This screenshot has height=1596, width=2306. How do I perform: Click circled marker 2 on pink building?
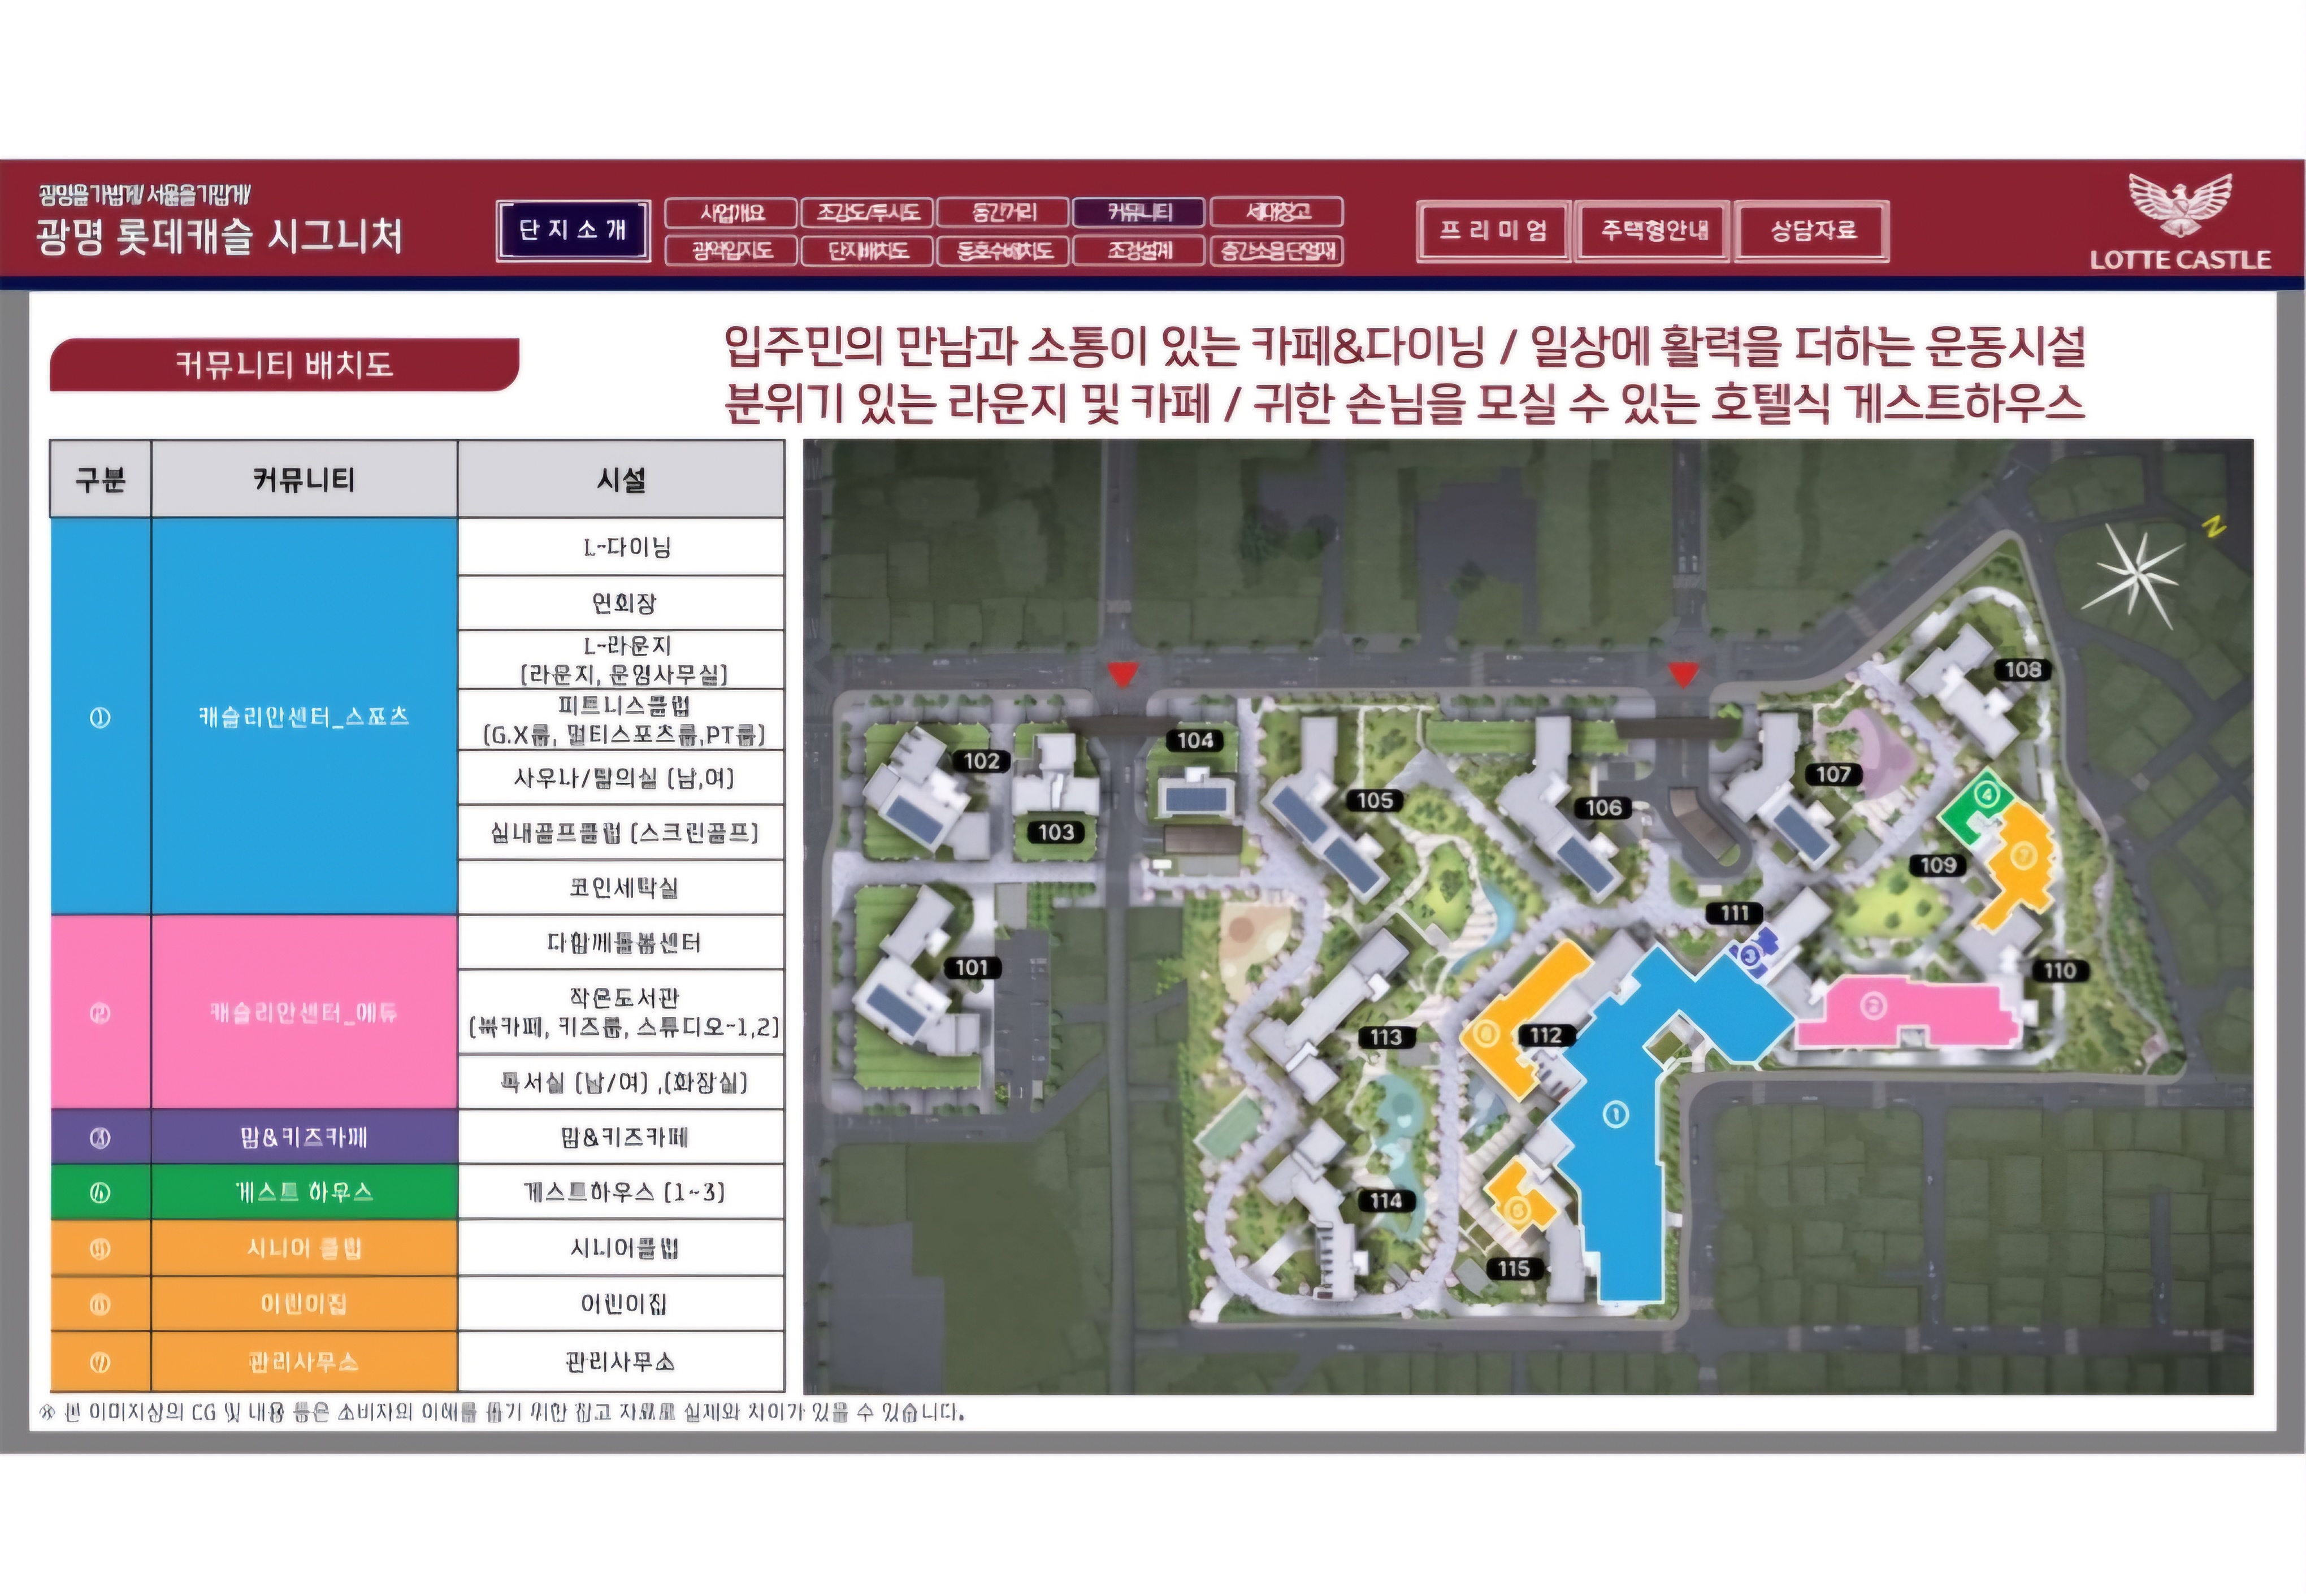1873,1006
